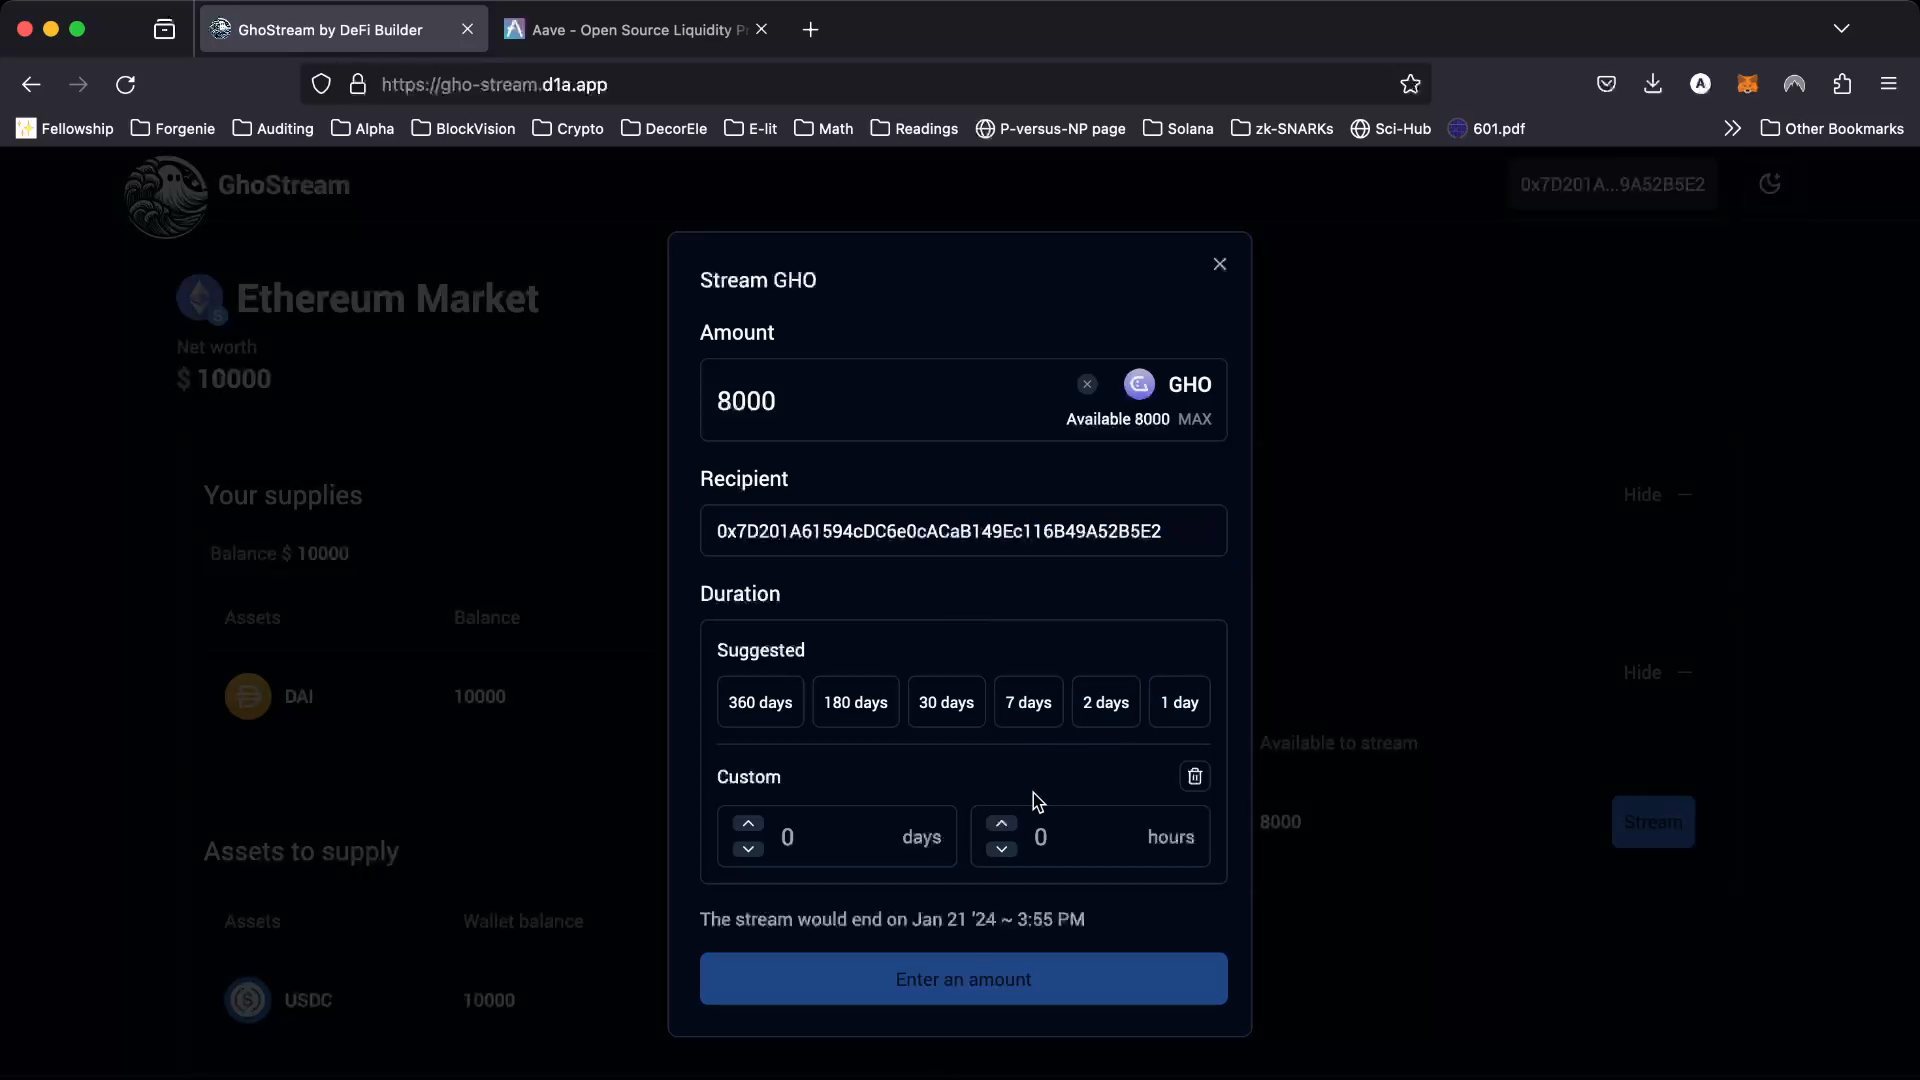
Task: Click the GhoStream logo
Action: click(x=166, y=198)
